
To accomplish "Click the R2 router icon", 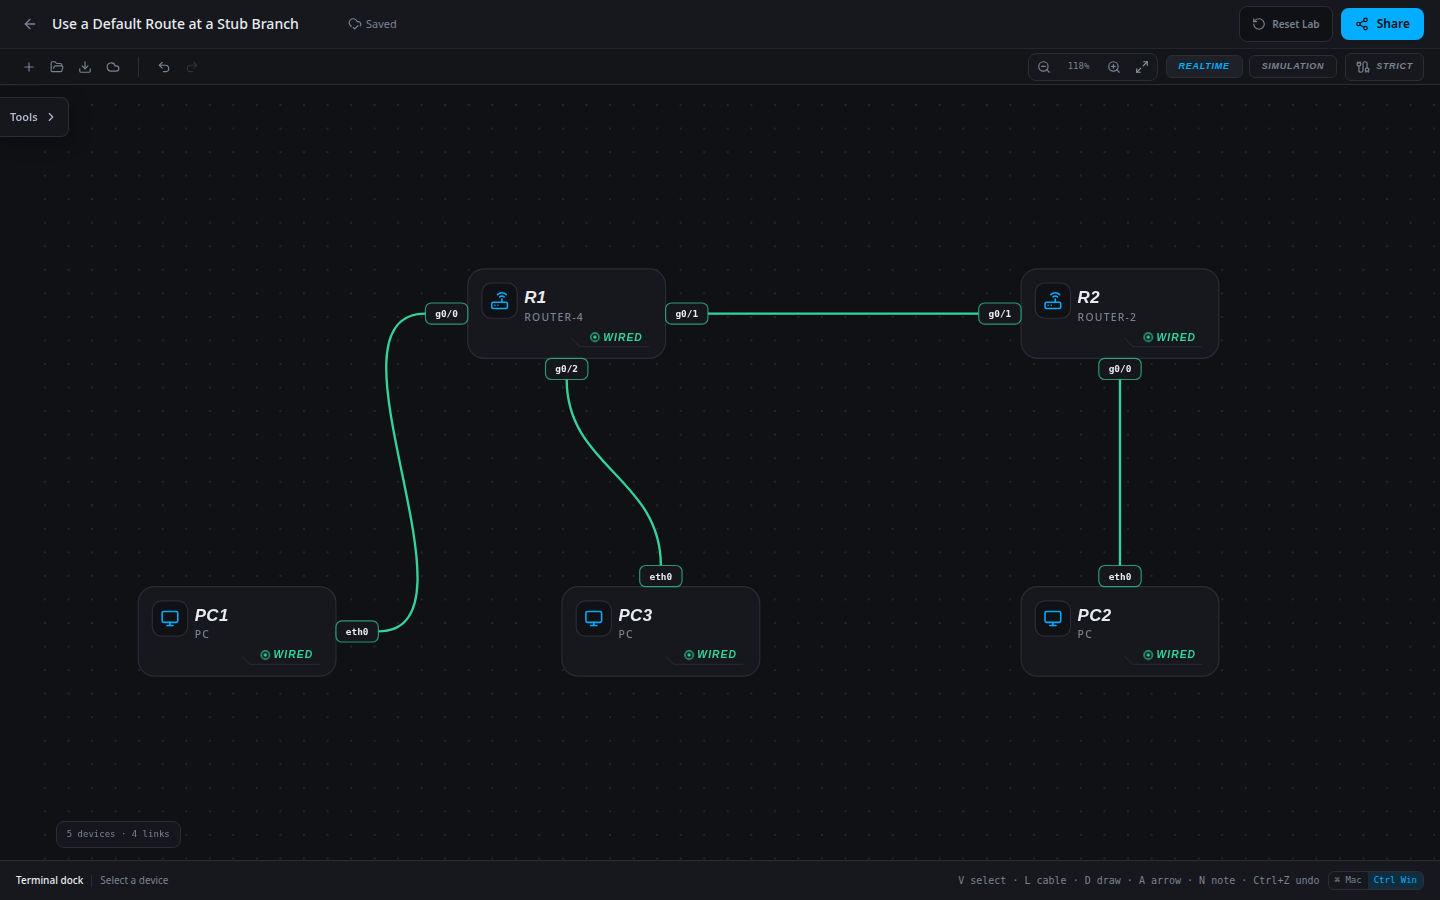I will [1053, 301].
